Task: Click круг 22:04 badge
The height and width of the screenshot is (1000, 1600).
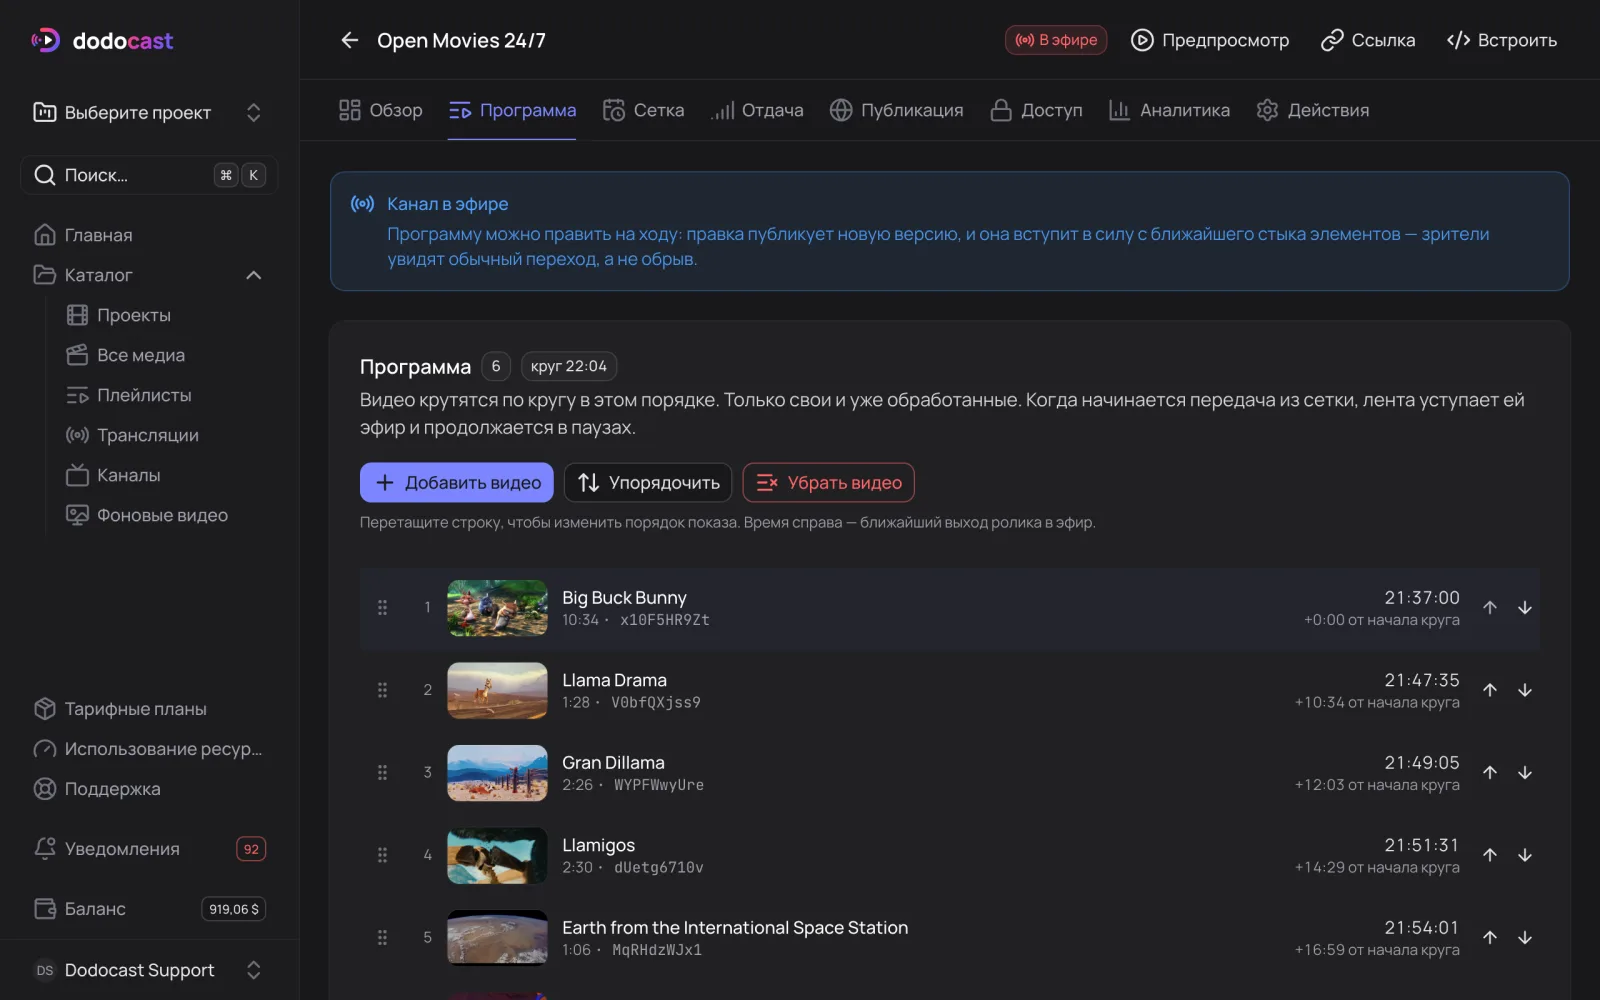Action: pyautogui.click(x=569, y=366)
